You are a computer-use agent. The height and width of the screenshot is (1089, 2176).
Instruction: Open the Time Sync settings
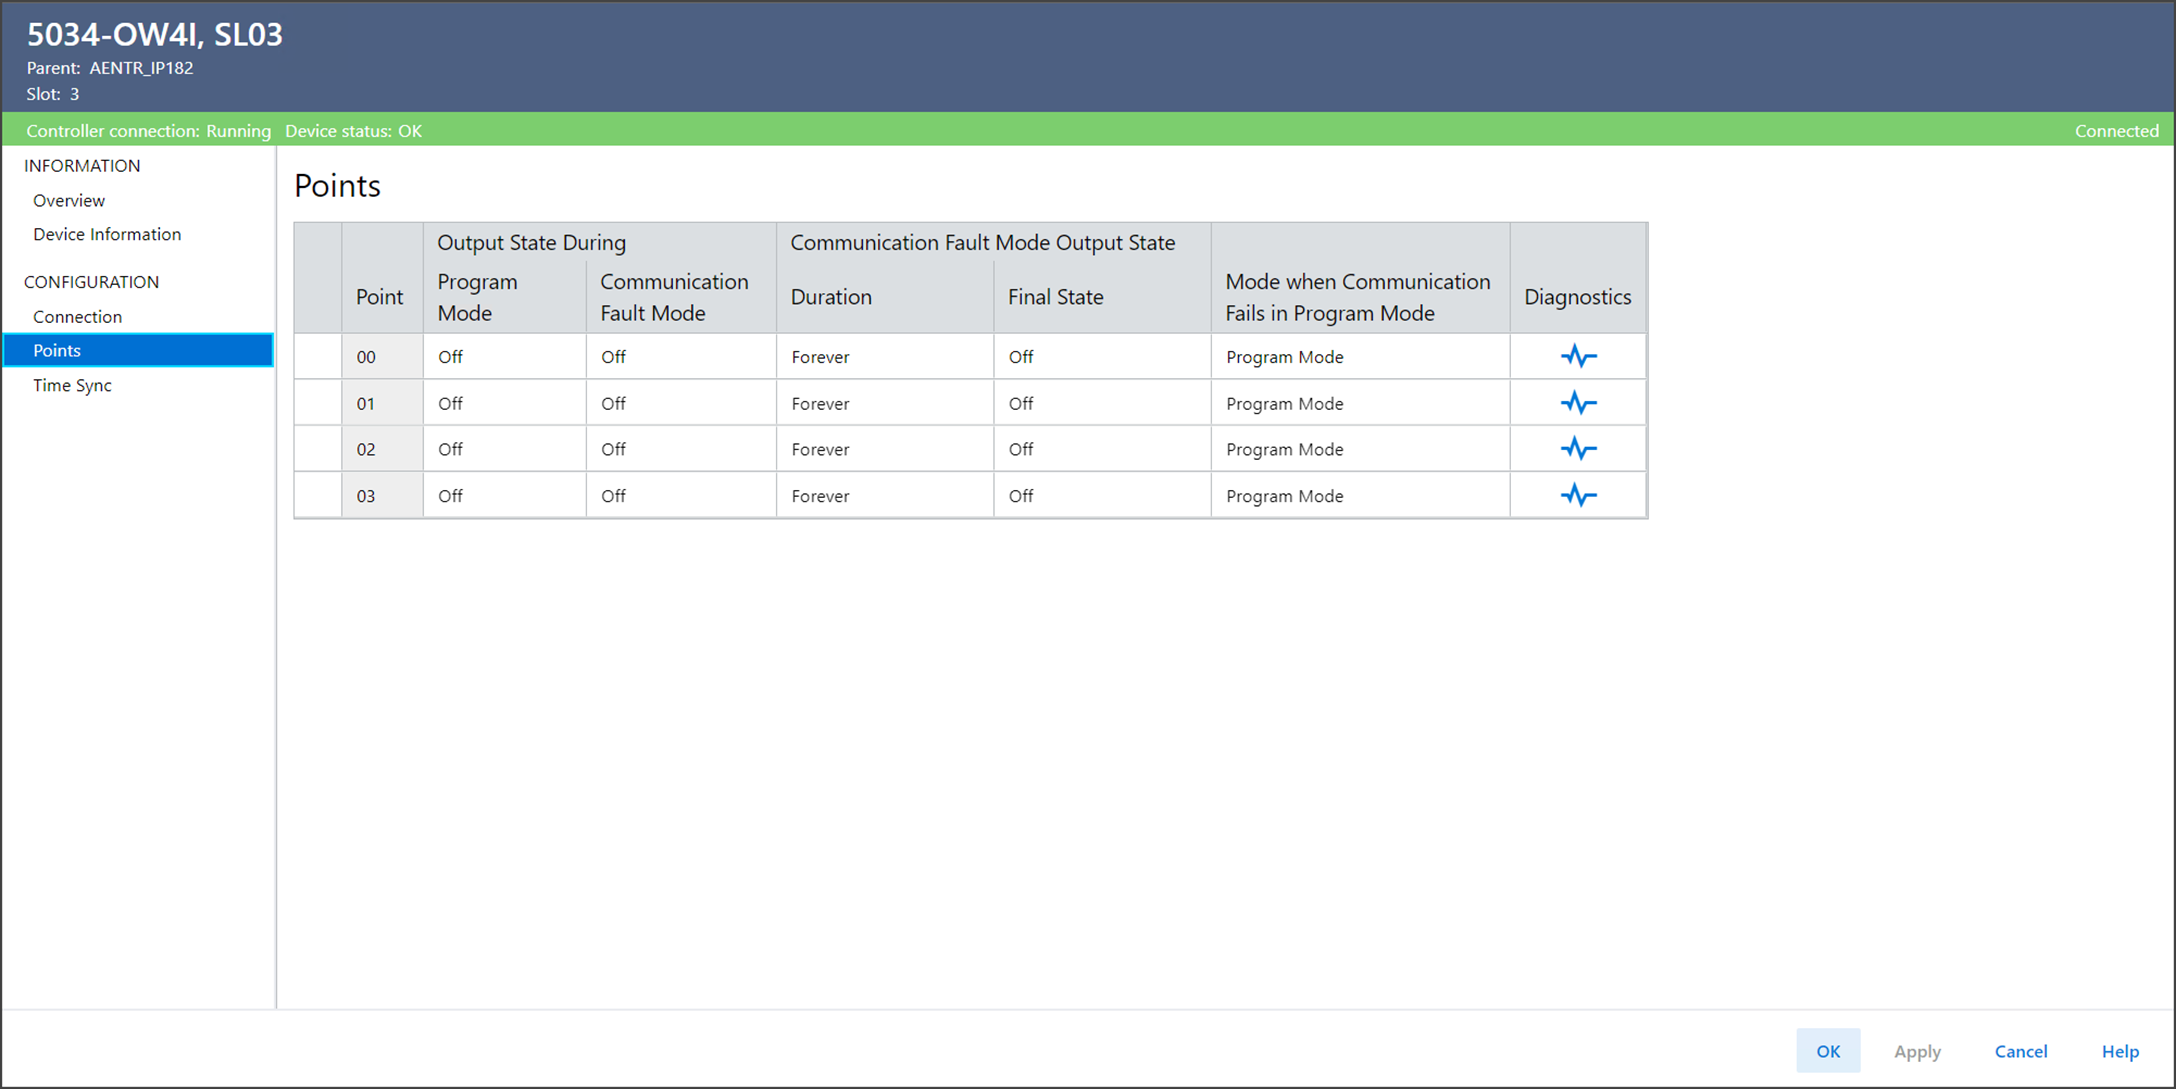(72, 385)
